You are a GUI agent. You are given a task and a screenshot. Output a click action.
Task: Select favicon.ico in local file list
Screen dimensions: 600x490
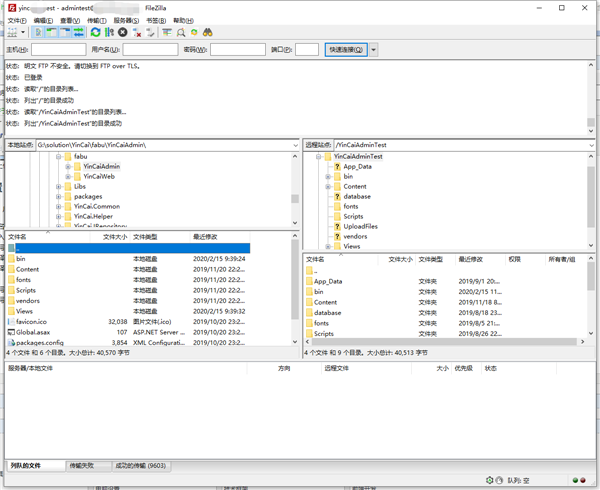(x=32, y=322)
